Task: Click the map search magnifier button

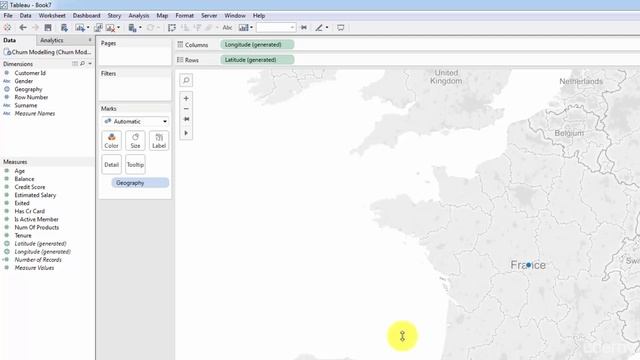Action: 186,80
